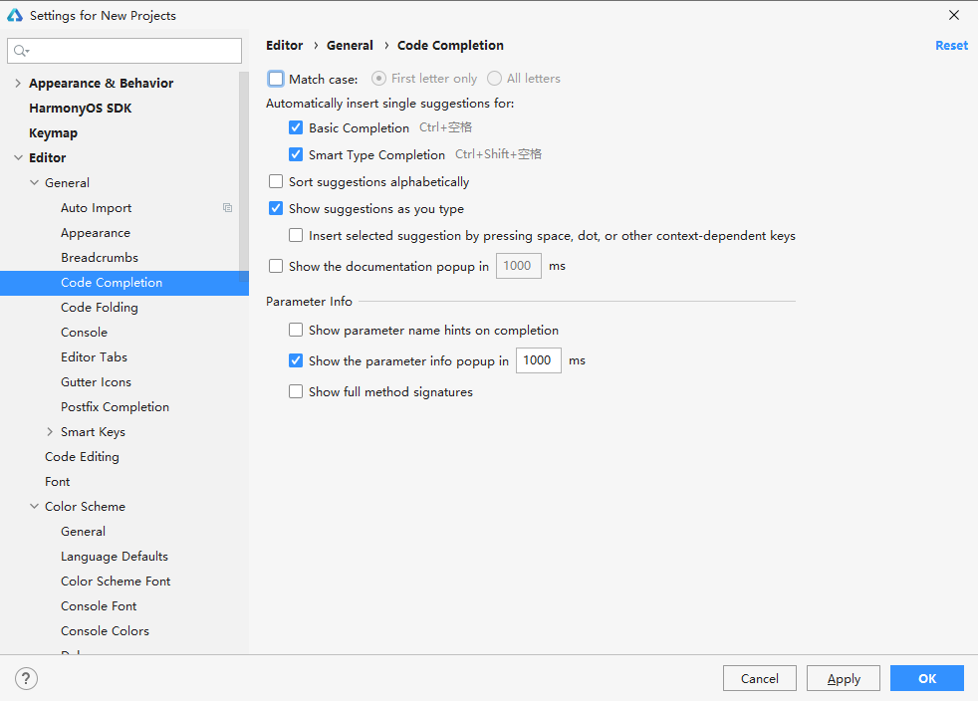Open the help question mark icon
This screenshot has height=701, width=978.
coord(26,679)
